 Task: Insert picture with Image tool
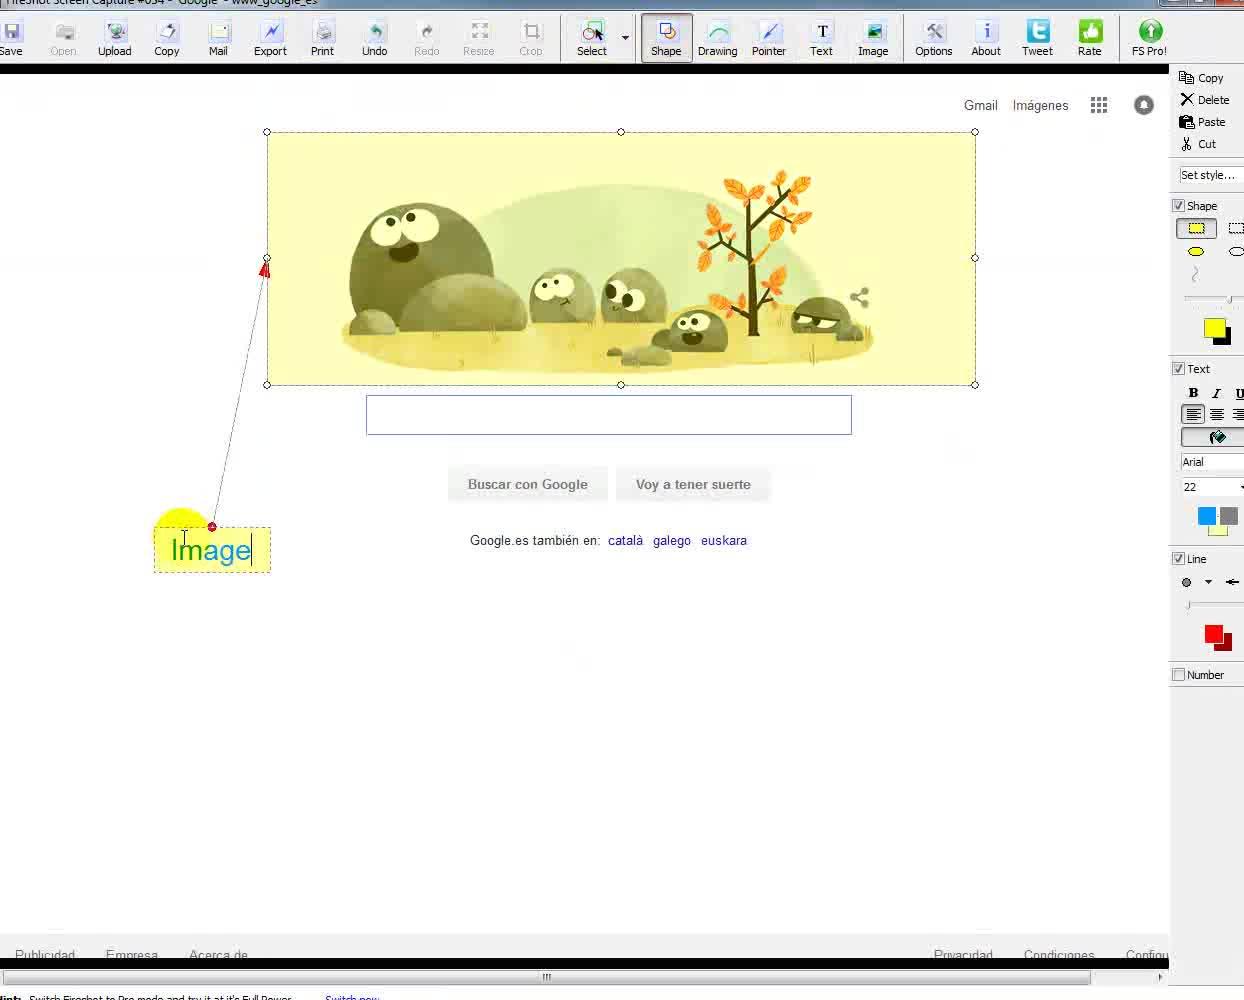873,39
